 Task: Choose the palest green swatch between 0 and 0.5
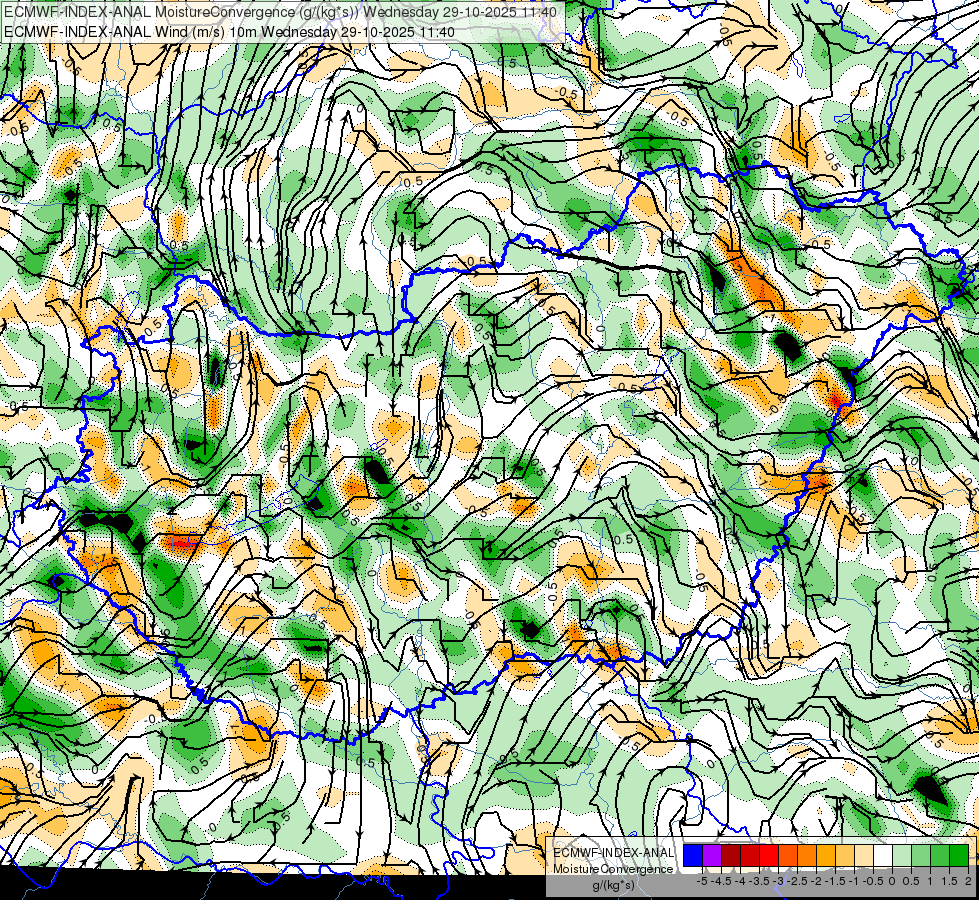[902, 855]
